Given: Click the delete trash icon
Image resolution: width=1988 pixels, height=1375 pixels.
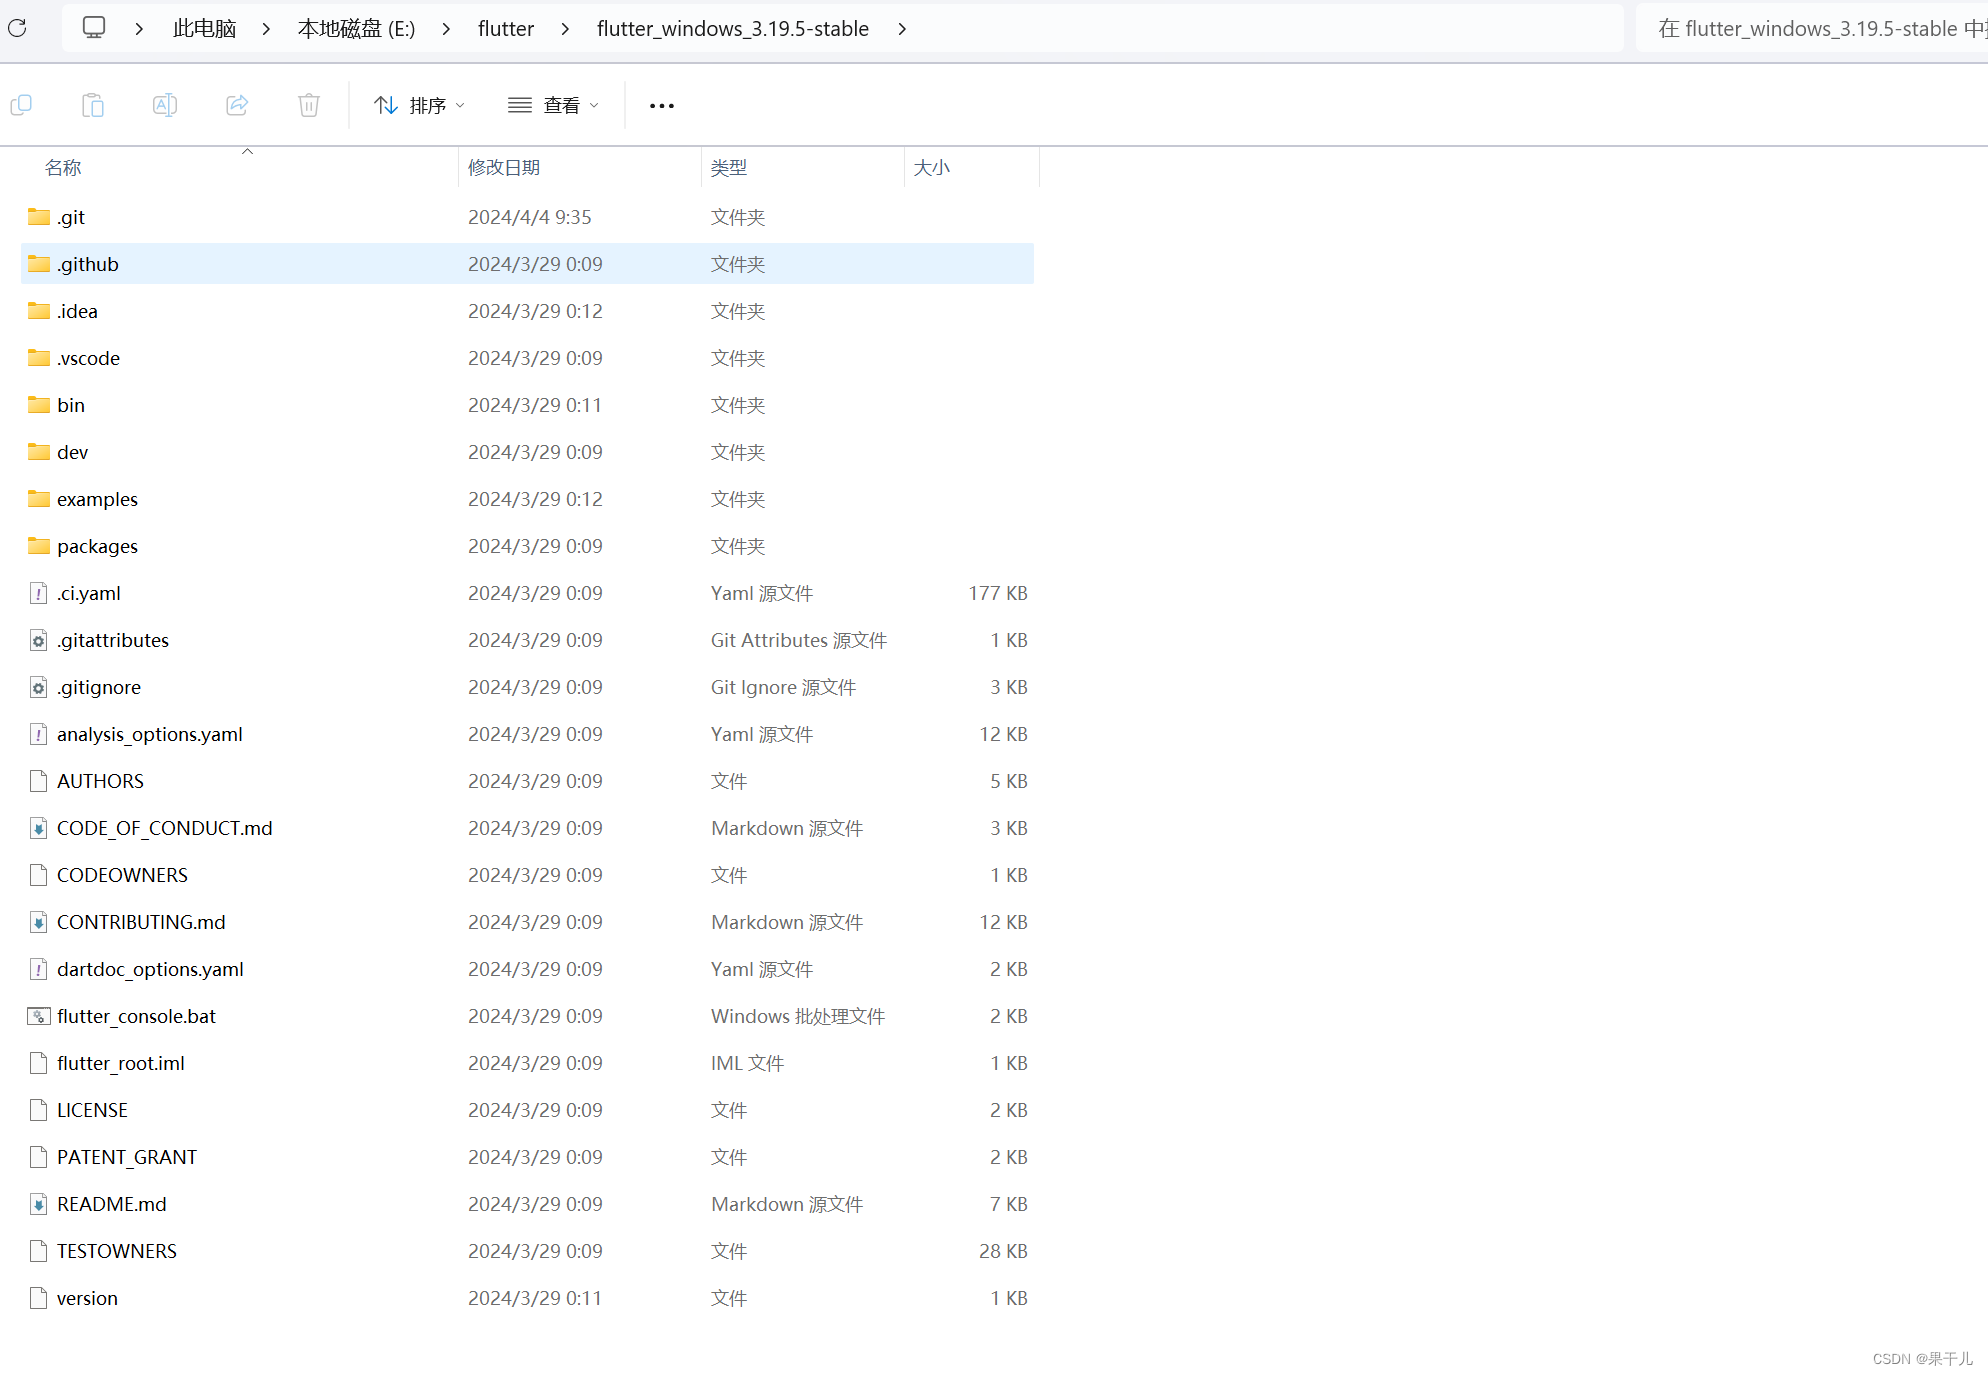Looking at the screenshot, I should [309, 105].
